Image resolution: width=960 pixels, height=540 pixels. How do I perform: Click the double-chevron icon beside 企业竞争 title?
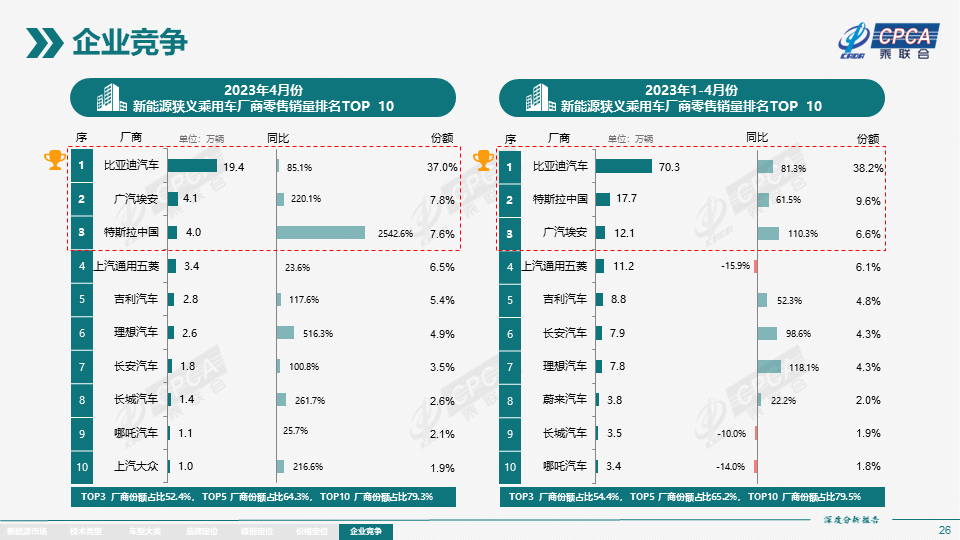(45, 43)
